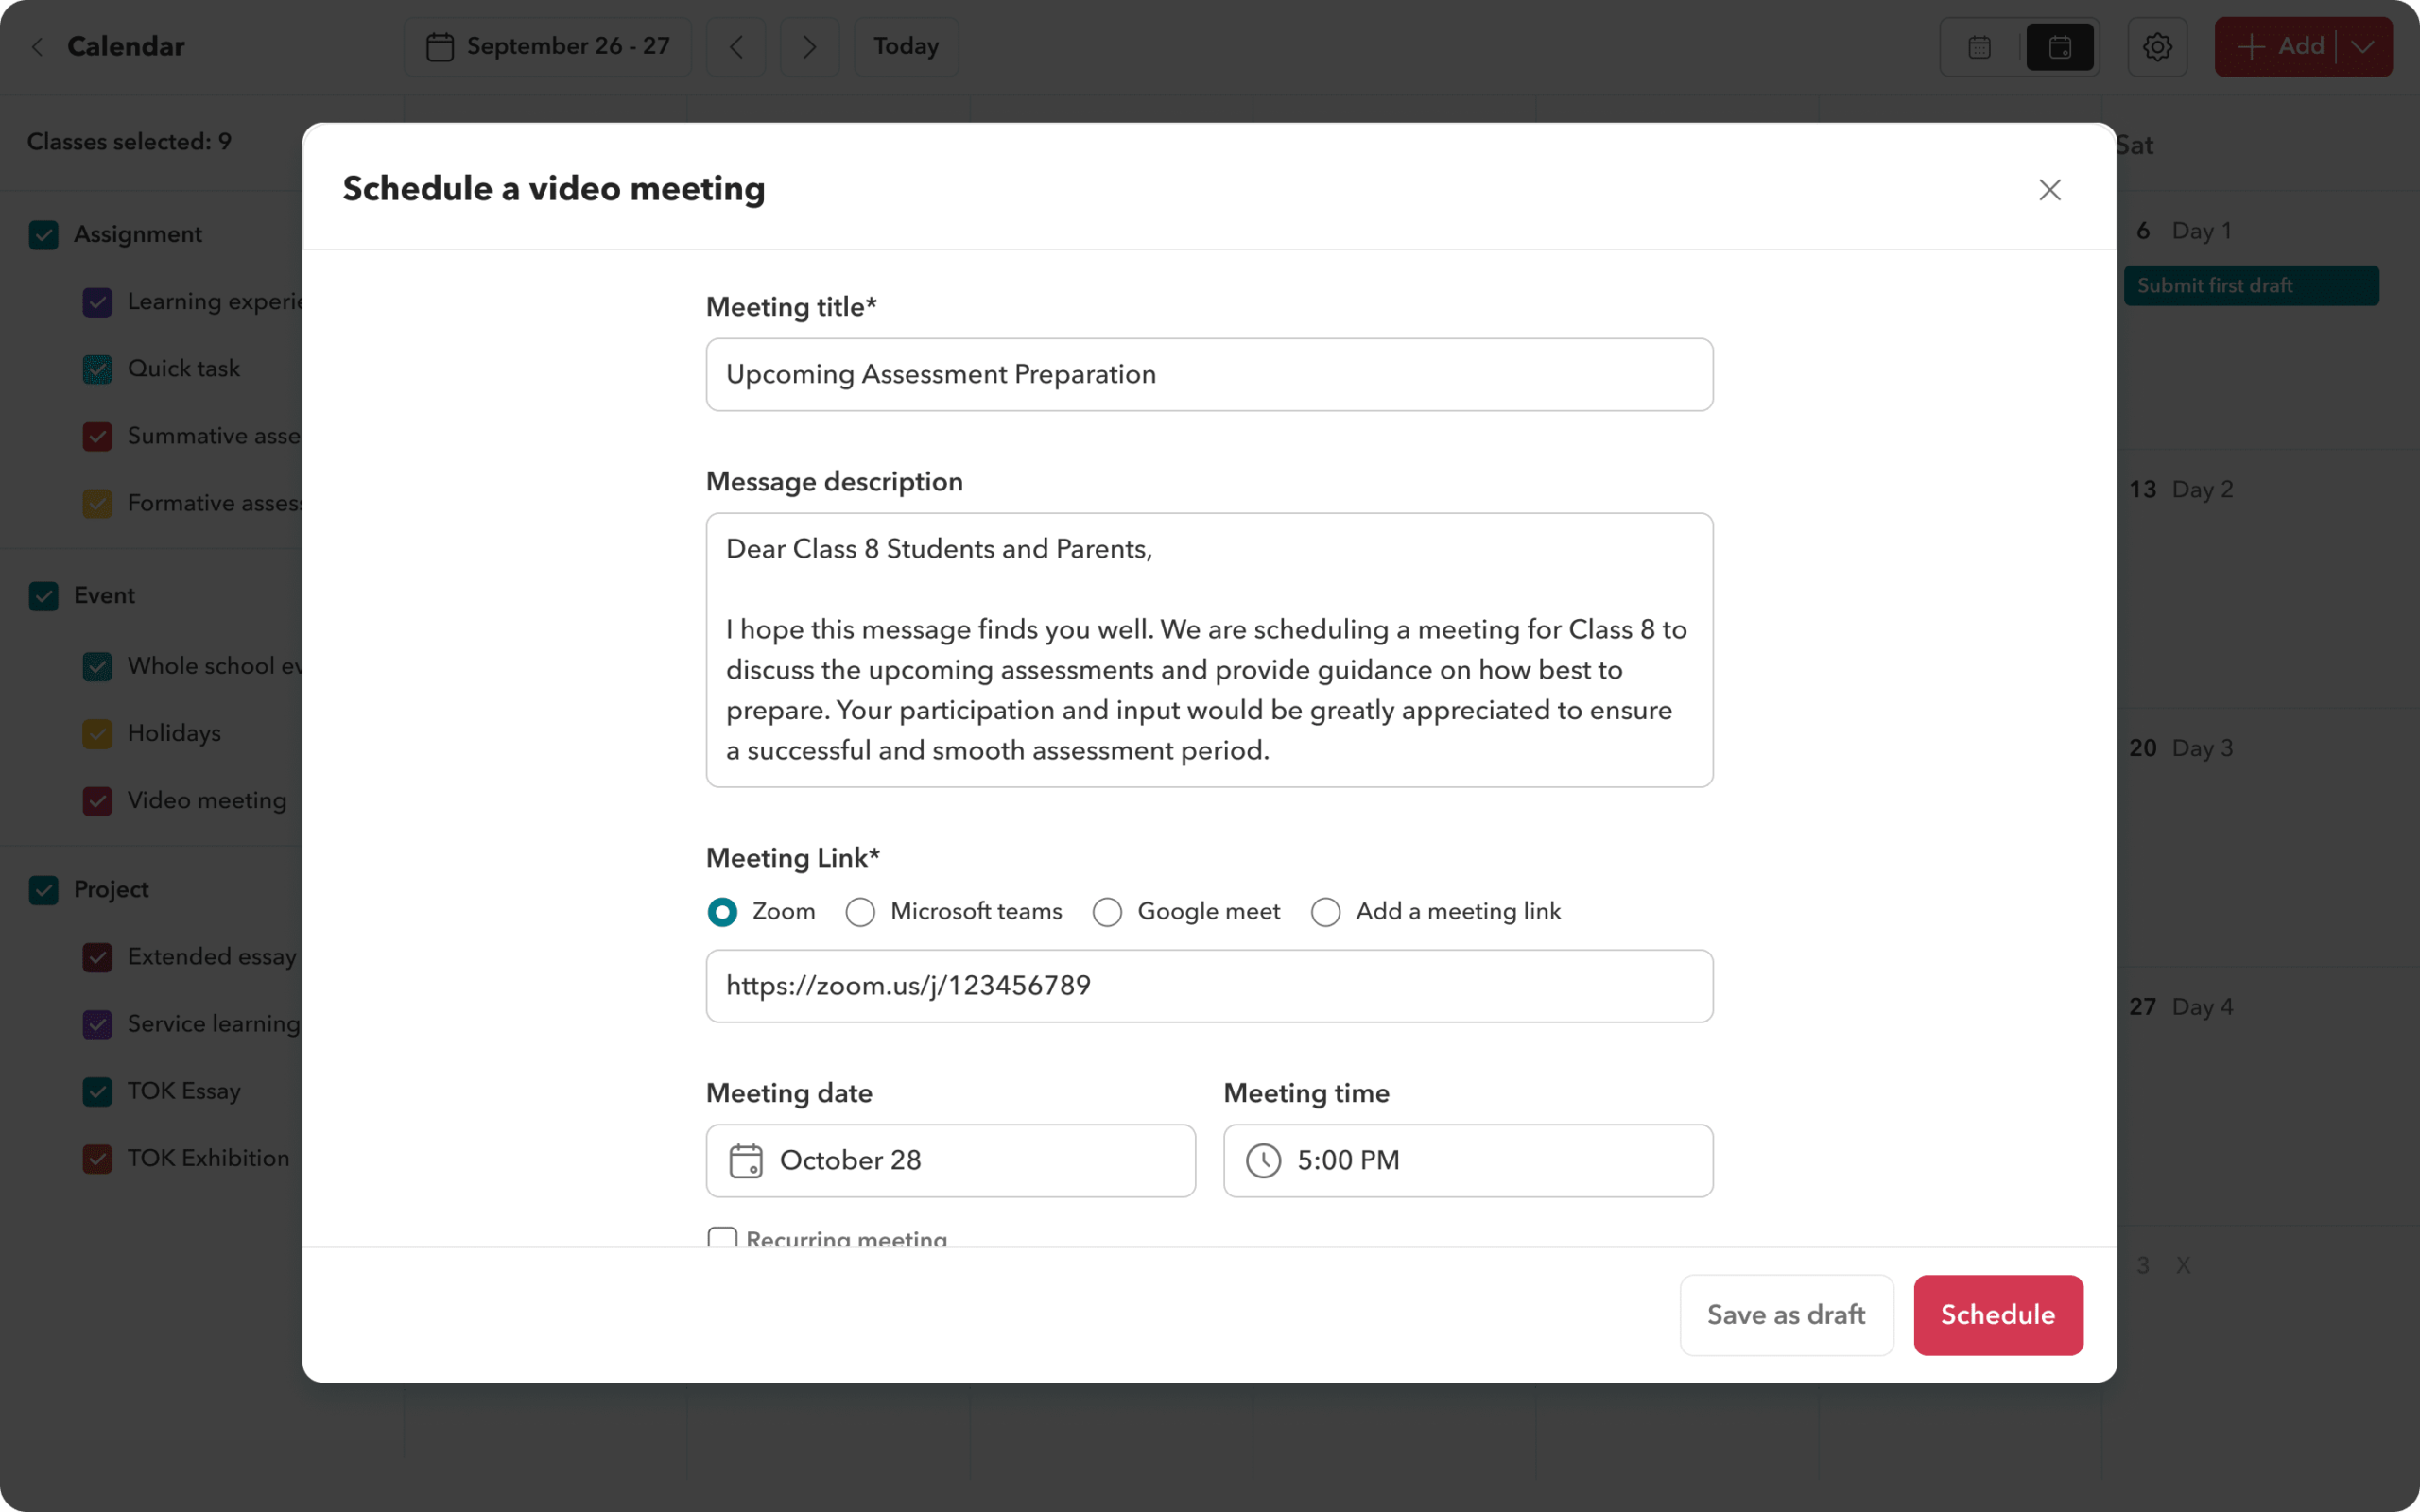Select the Google Meet radio button
2420x1512 pixels.
tap(1106, 911)
